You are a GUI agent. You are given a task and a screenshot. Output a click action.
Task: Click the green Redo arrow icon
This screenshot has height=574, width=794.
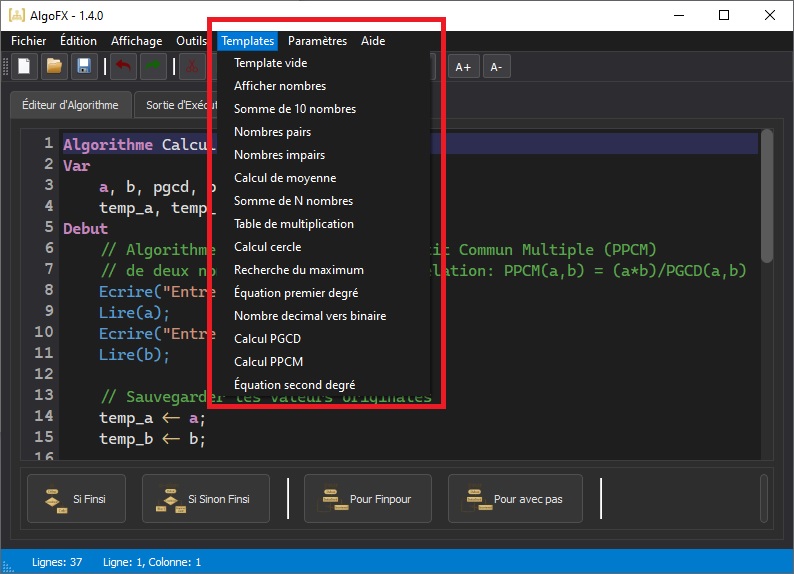click(153, 66)
